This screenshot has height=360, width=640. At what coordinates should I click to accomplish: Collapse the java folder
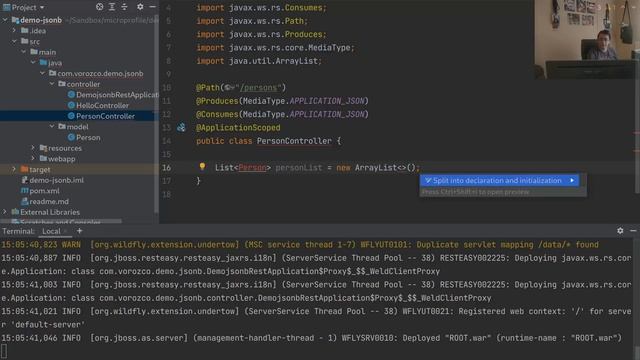33,62
